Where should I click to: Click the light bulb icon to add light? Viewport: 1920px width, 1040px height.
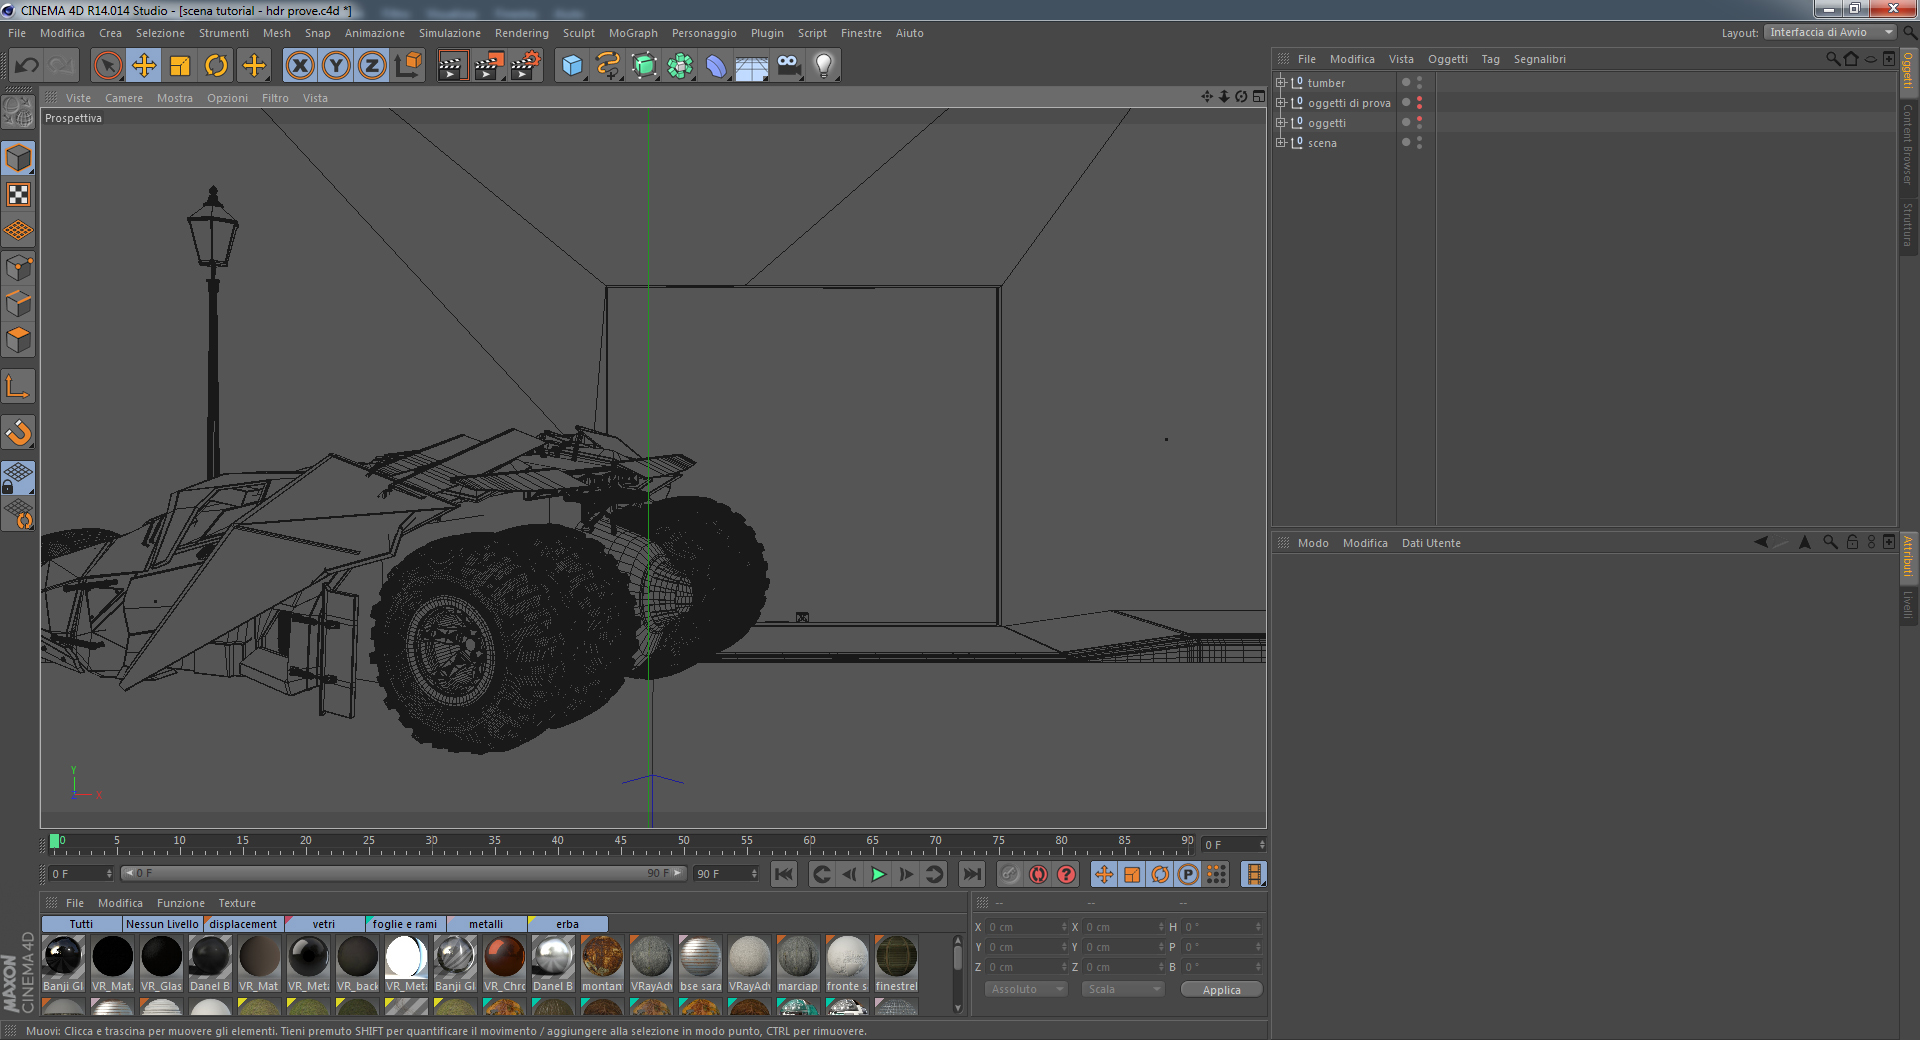(823, 66)
